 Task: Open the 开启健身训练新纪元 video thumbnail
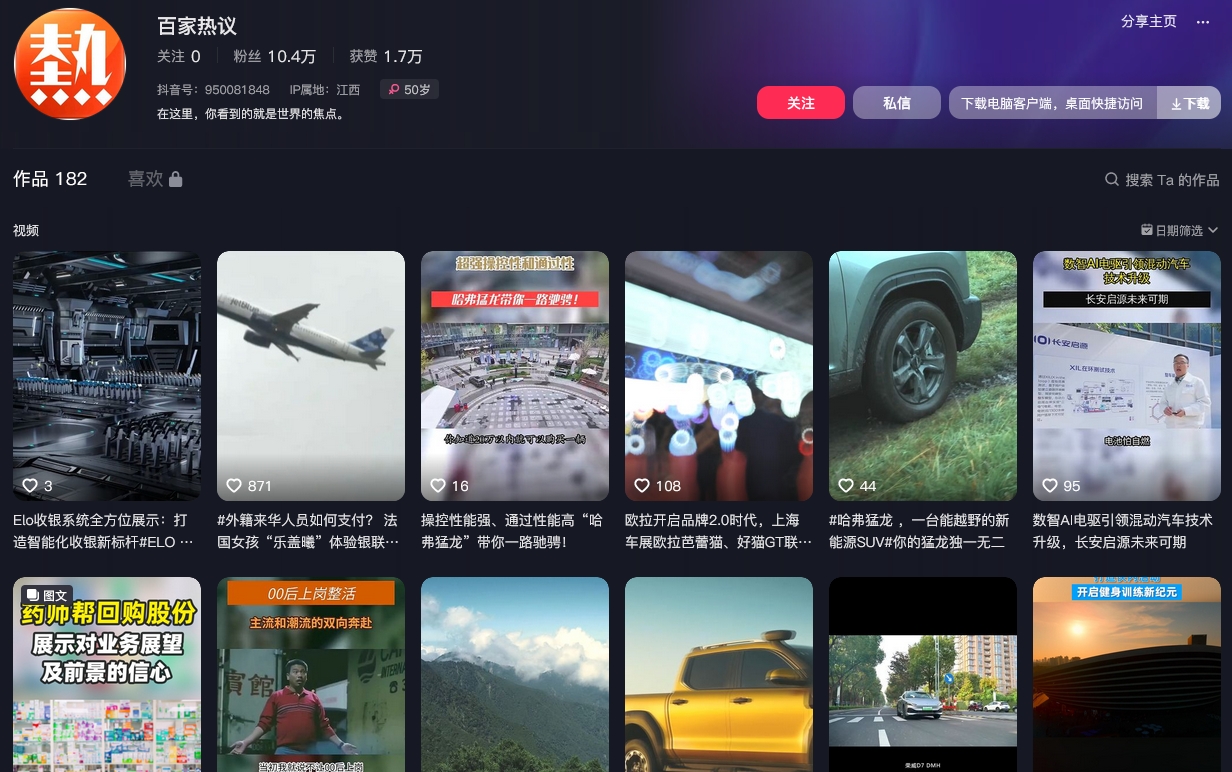click(x=1127, y=674)
